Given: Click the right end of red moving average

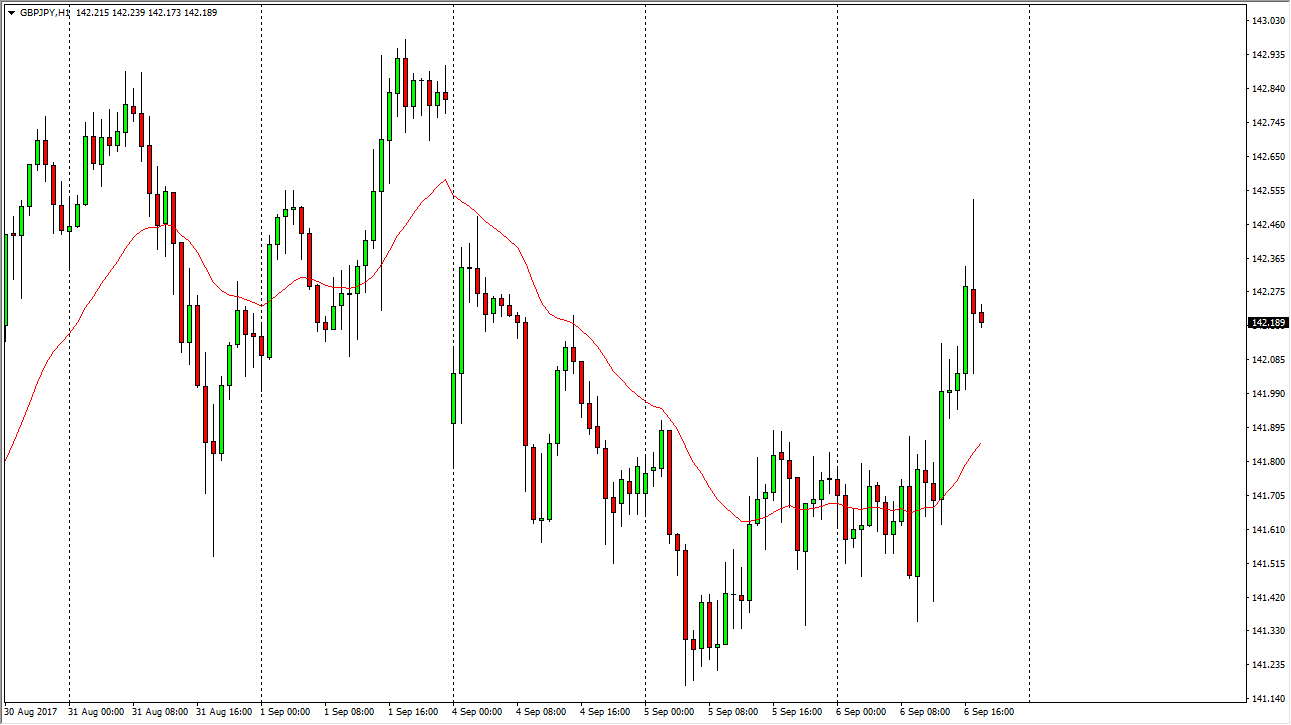Looking at the screenshot, I should pyautogui.click(x=979, y=443).
